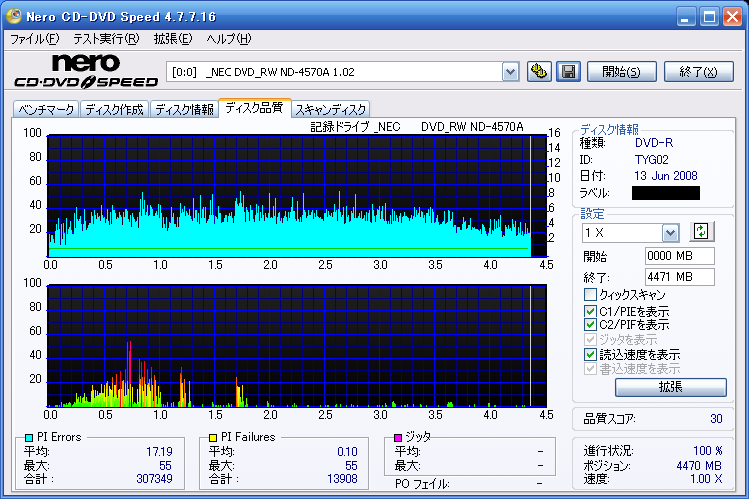Click the PI Failures total 13908

(x=342, y=478)
